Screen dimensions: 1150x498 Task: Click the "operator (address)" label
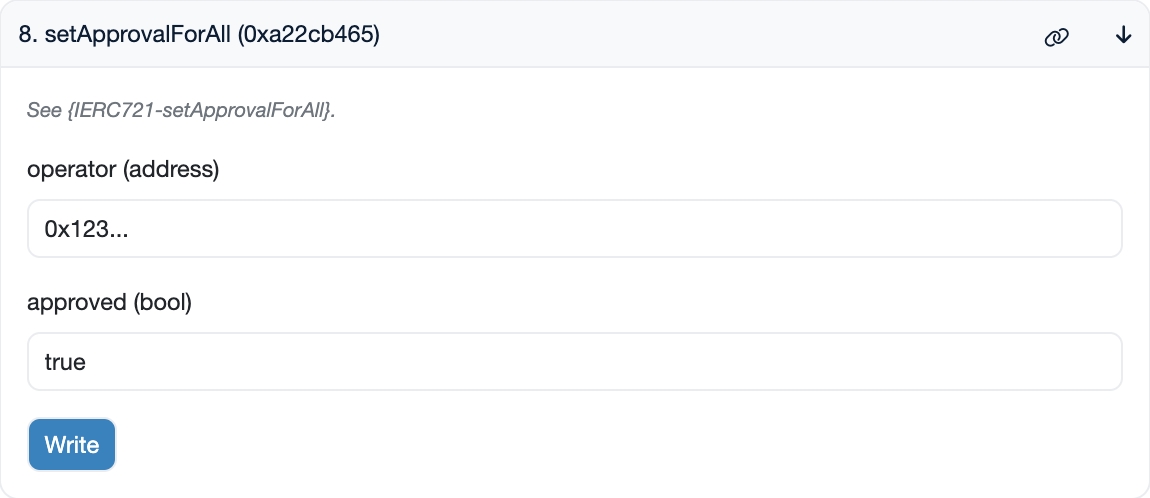[x=123, y=169]
